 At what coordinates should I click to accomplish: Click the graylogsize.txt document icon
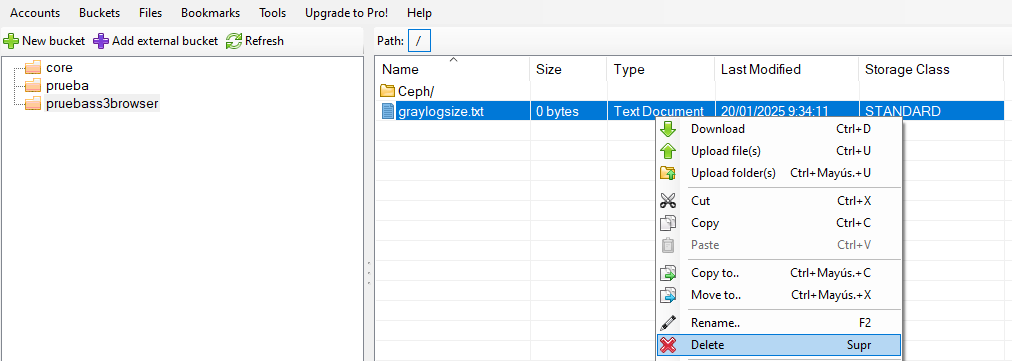388,111
